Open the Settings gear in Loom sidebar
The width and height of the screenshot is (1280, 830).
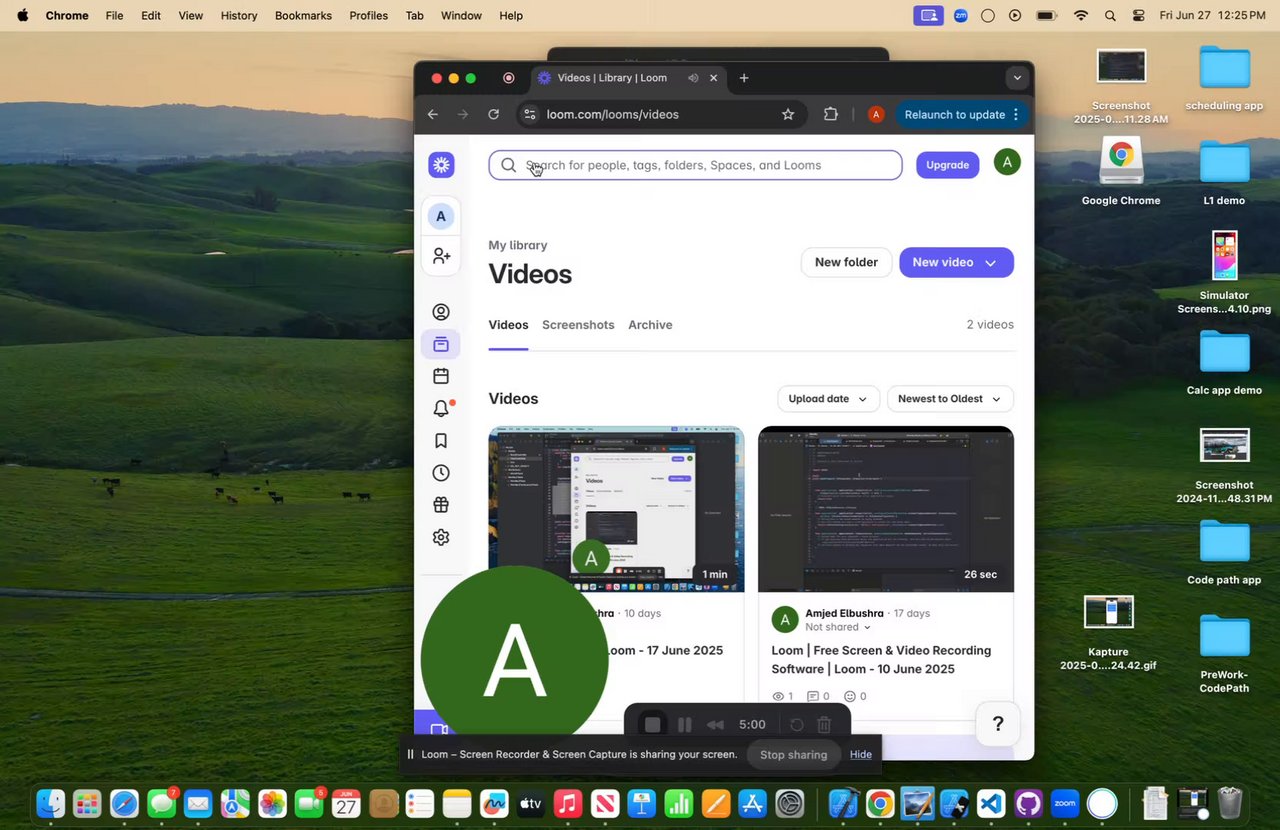[x=441, y=537]
